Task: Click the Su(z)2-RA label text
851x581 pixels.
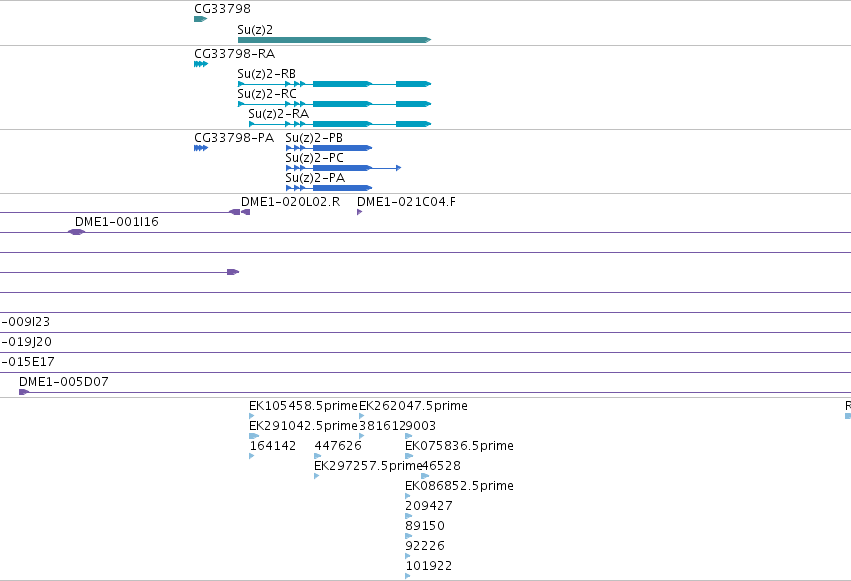Action: (x=278, y=114)
